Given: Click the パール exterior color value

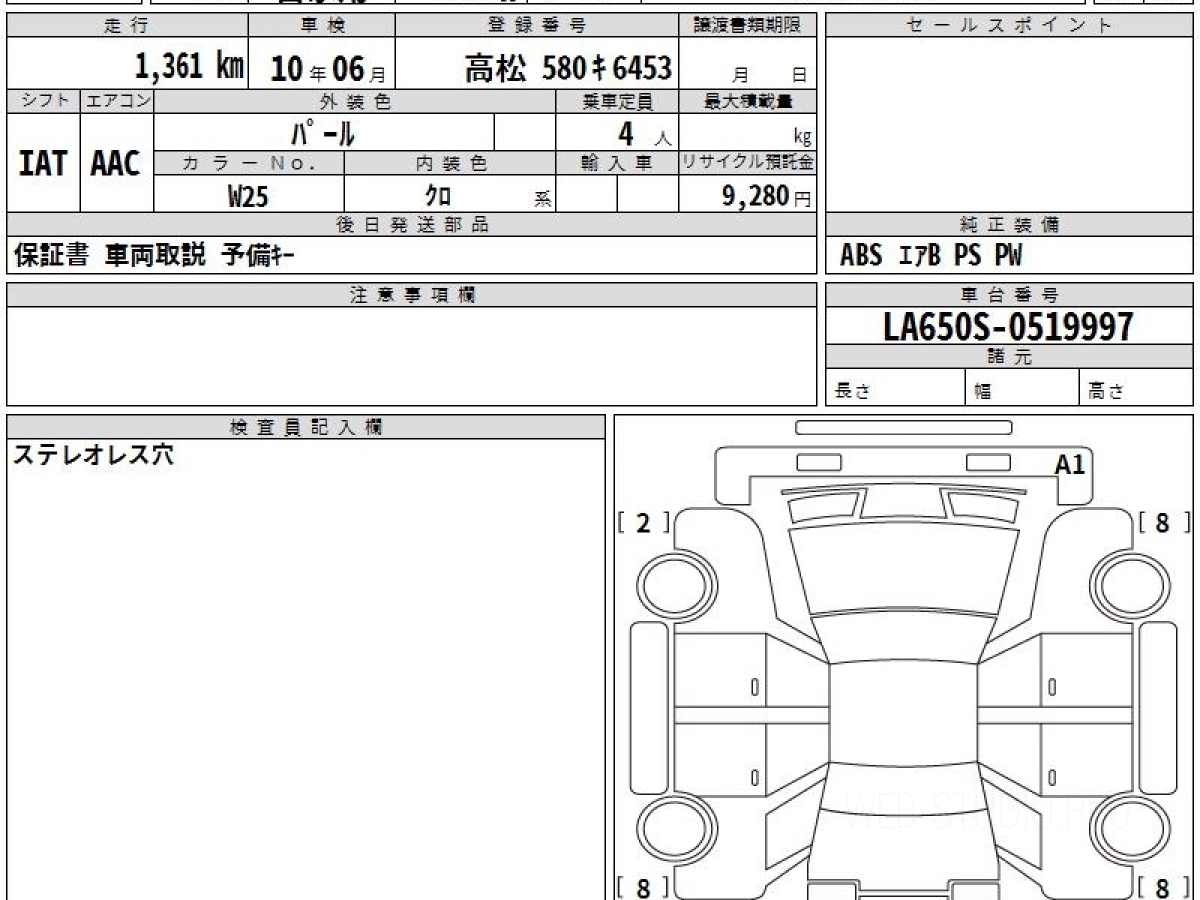Looking at the screenshot, I should pyautogui.click(x=323, y=132).
